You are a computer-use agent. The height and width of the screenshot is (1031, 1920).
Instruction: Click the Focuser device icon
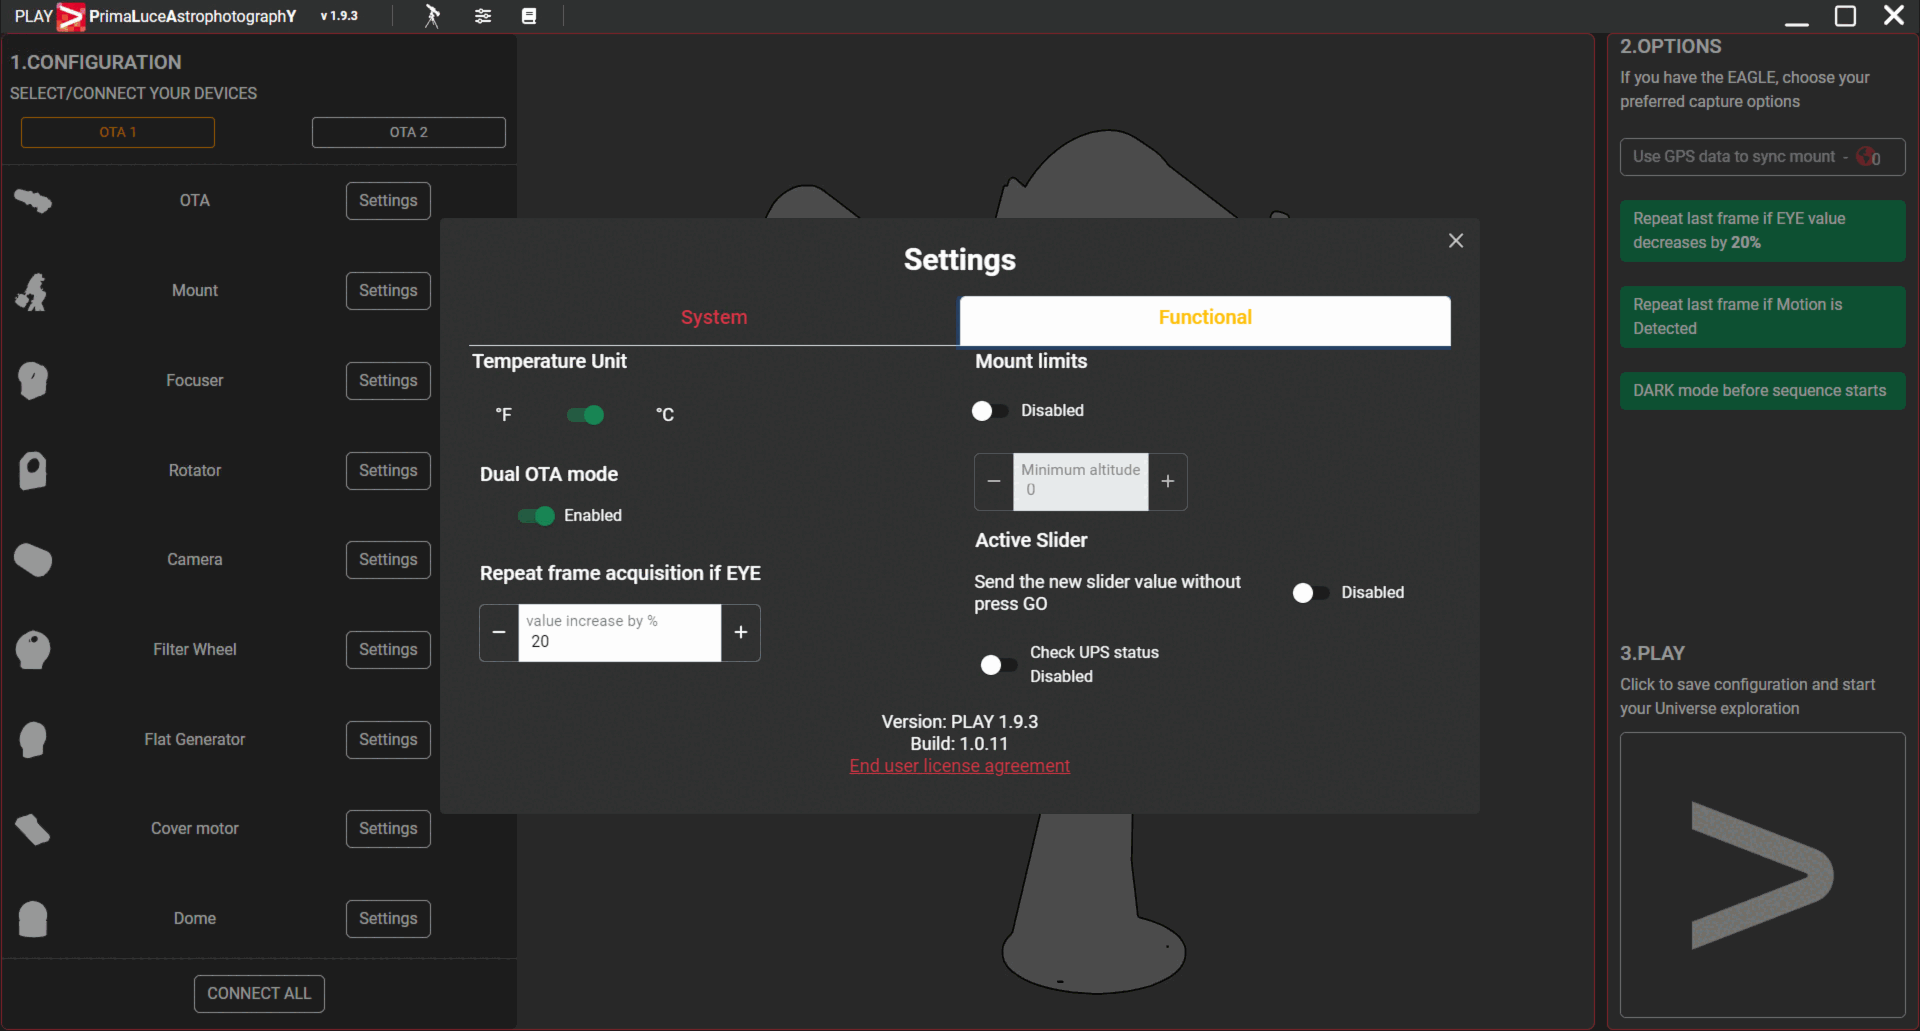(33, 381)
